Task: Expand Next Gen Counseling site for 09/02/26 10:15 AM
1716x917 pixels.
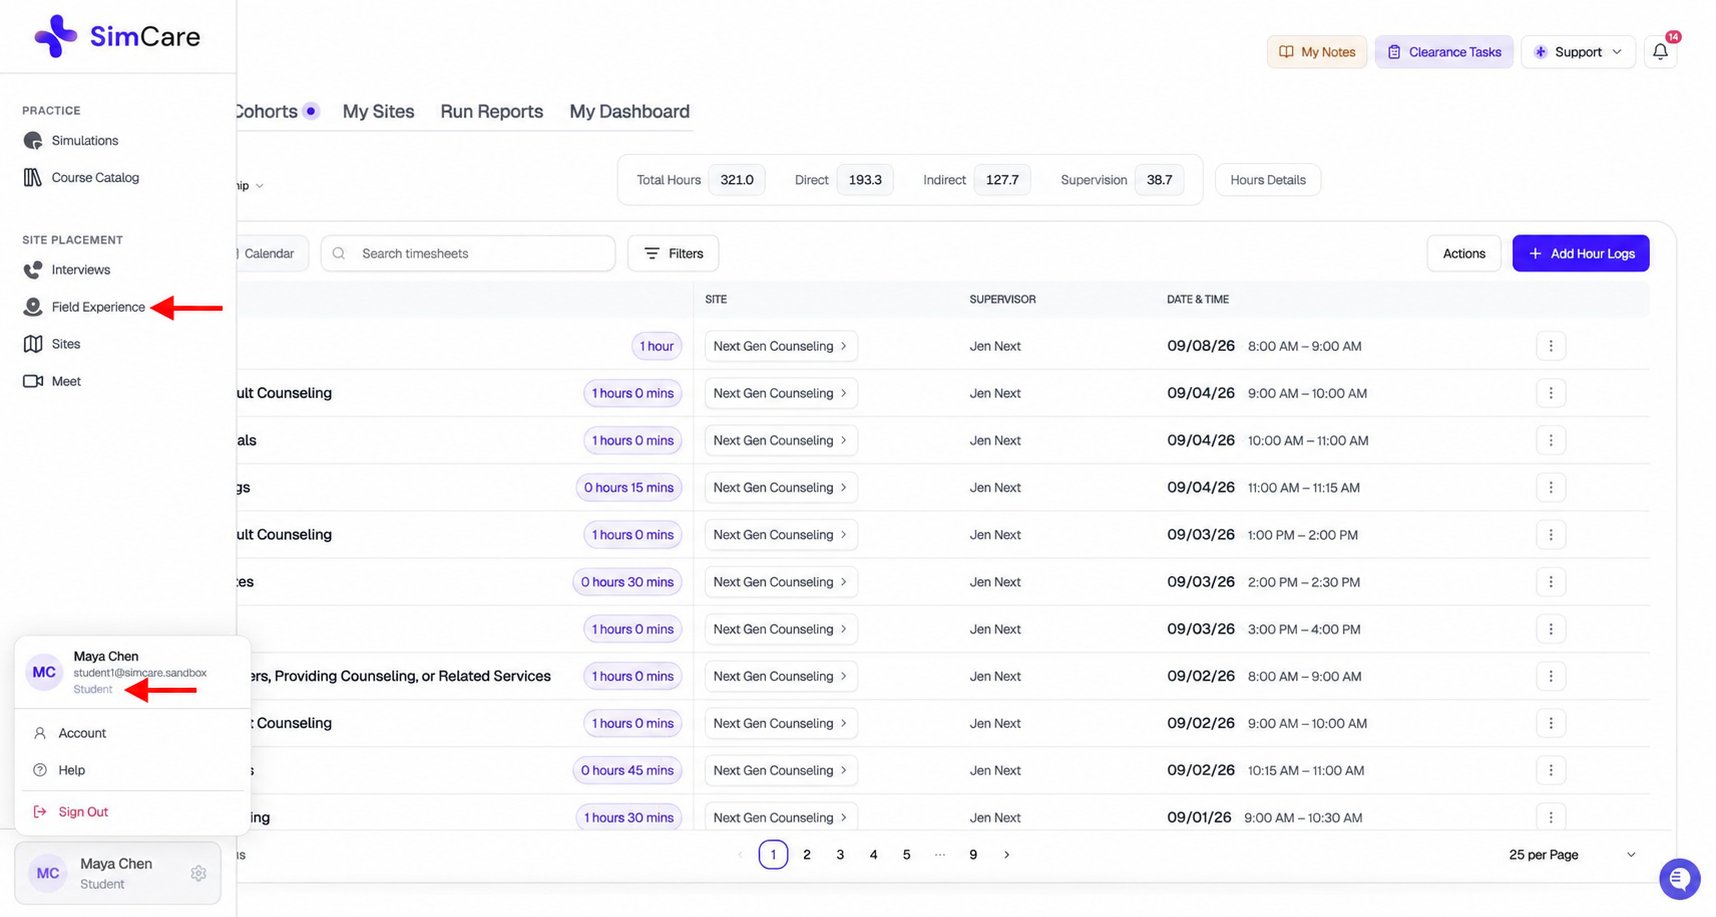Action: [781, 770]
